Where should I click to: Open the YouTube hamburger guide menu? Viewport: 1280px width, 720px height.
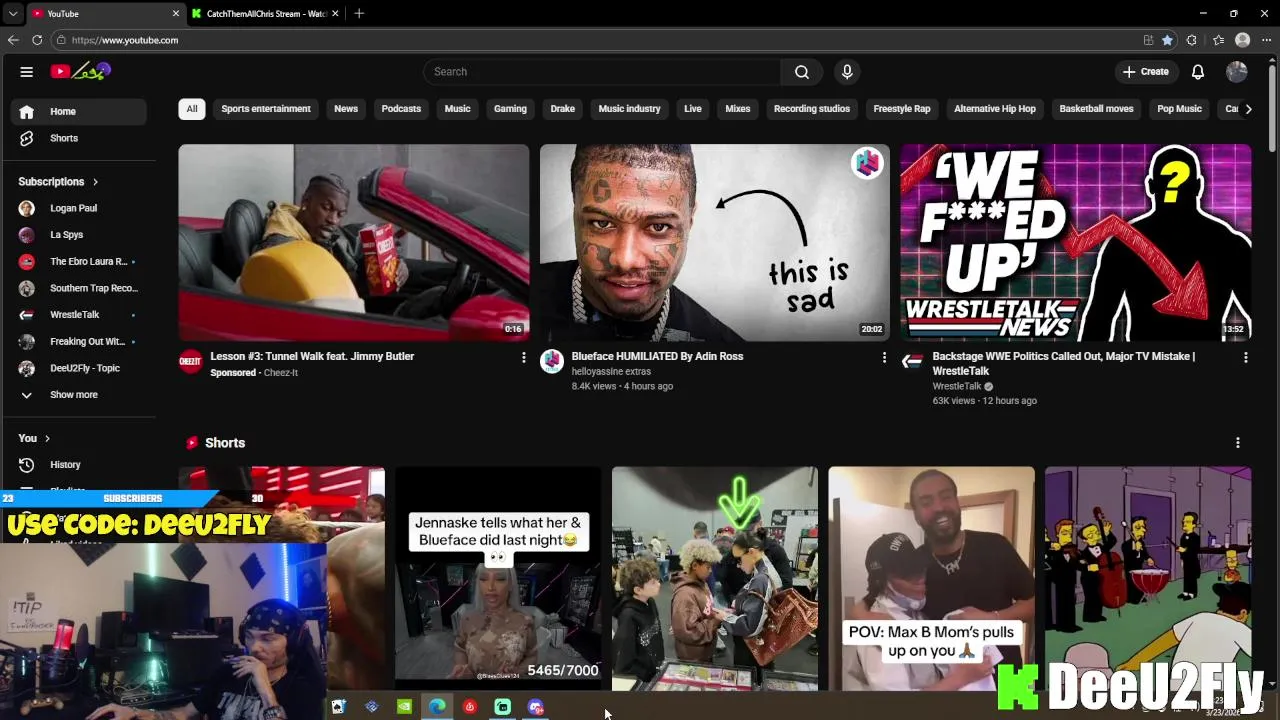tap(27, 72)
